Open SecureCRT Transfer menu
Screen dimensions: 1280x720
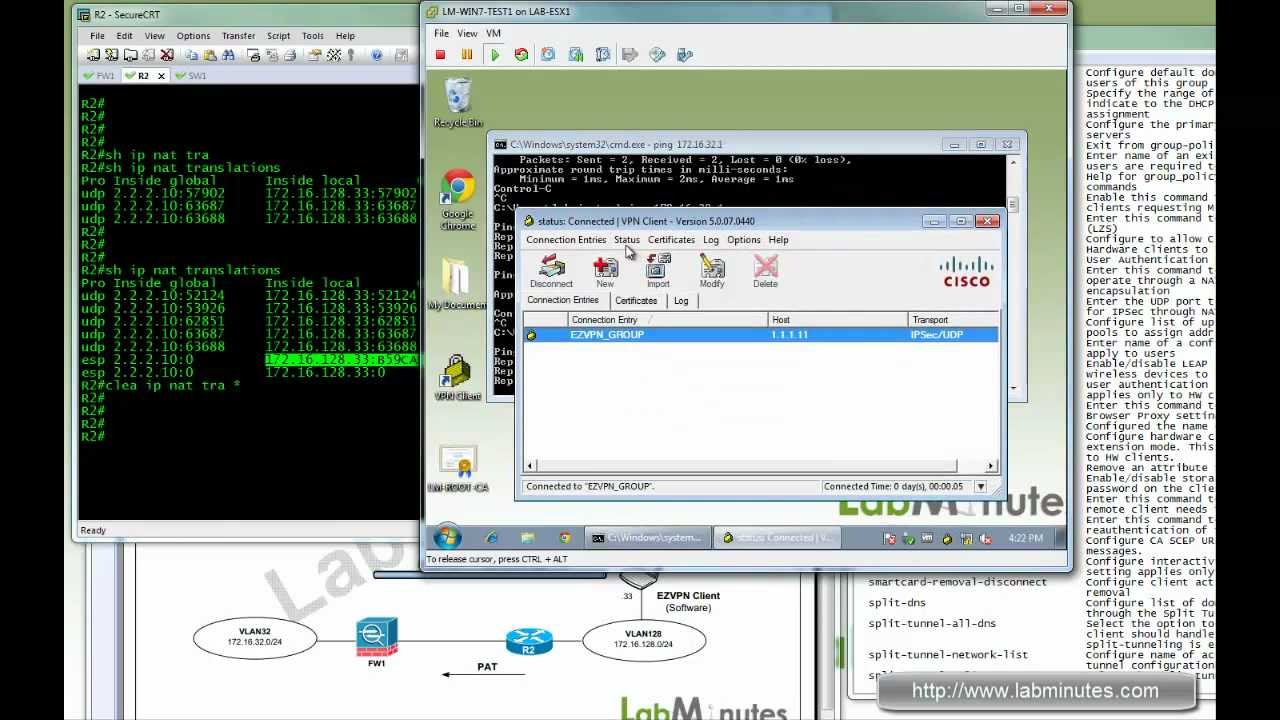[238, 36]
